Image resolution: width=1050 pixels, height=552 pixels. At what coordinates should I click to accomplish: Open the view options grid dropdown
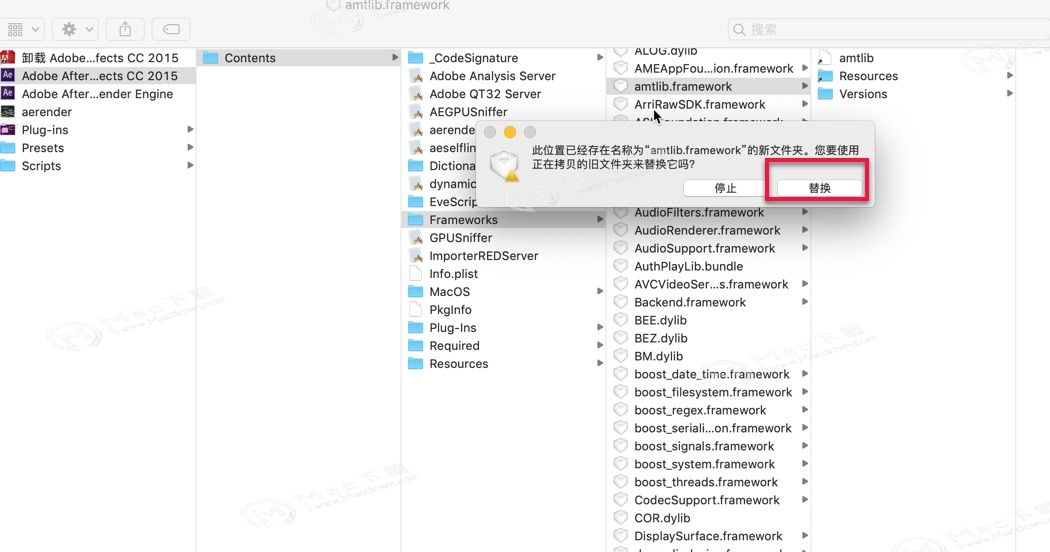[x=22, y=29]
